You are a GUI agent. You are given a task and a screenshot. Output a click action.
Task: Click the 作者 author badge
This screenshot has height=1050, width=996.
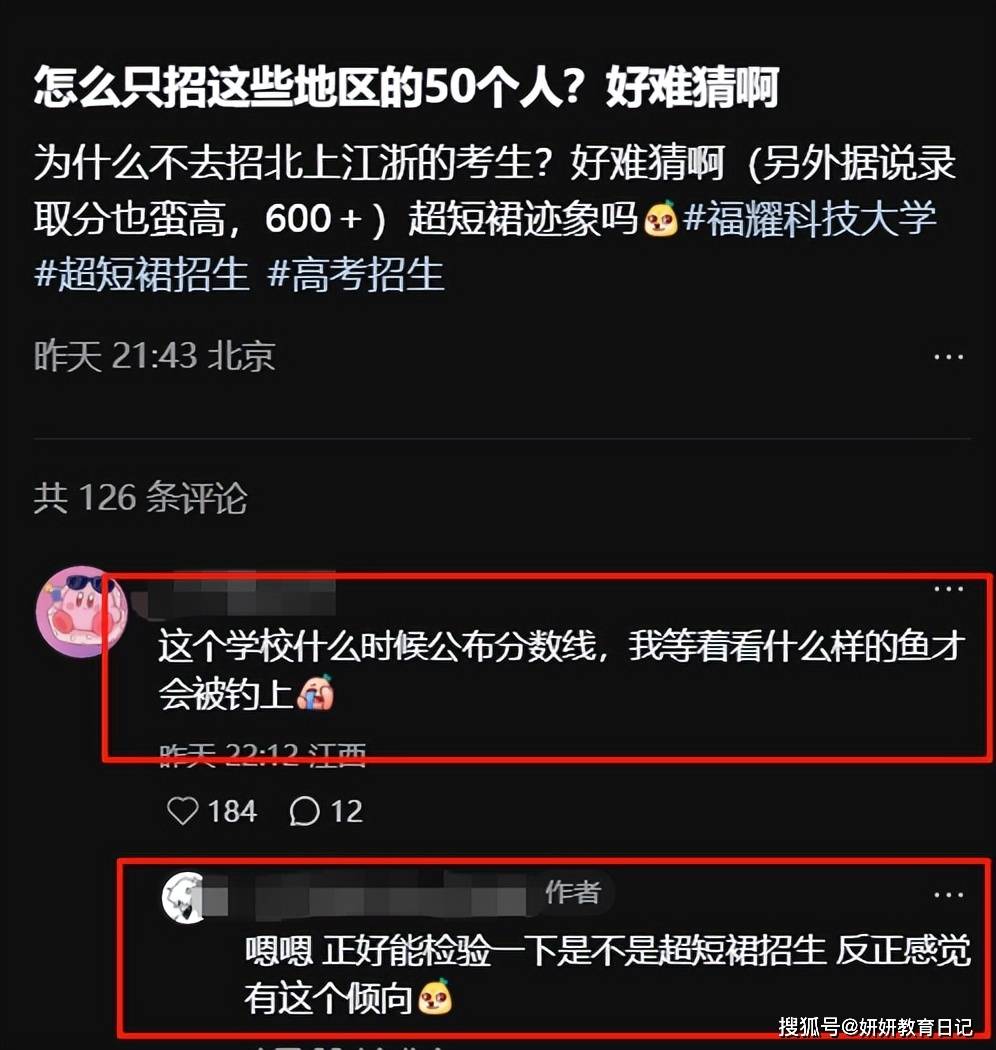pos(573,892)
